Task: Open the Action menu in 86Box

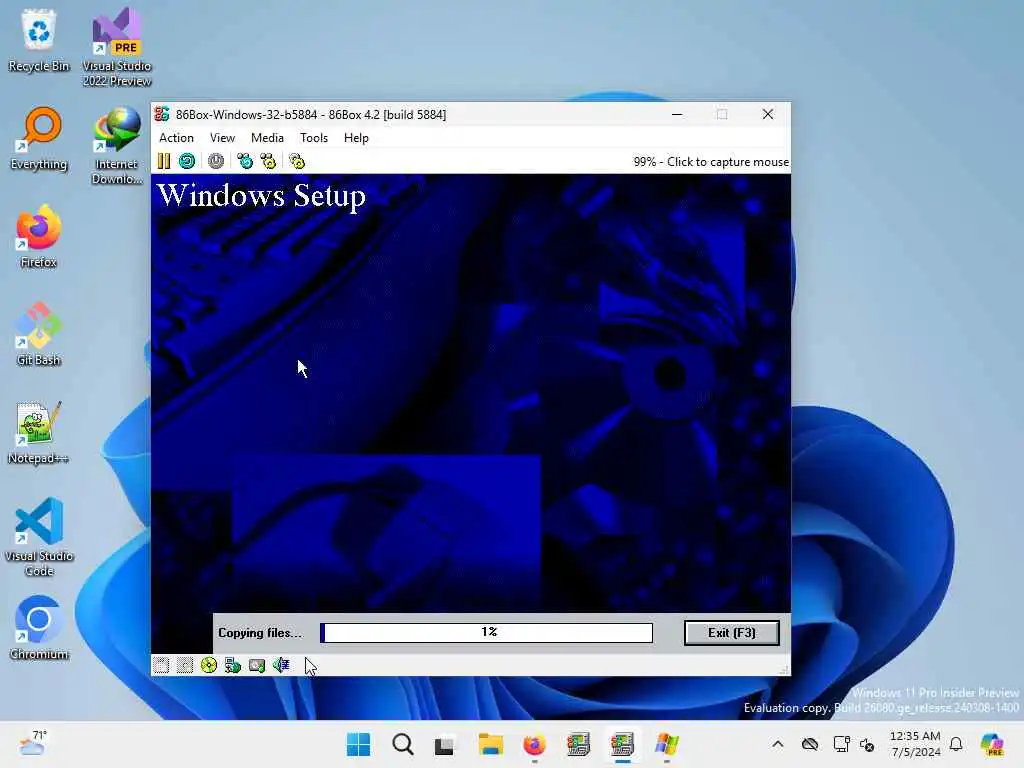Action: point(176,138)
